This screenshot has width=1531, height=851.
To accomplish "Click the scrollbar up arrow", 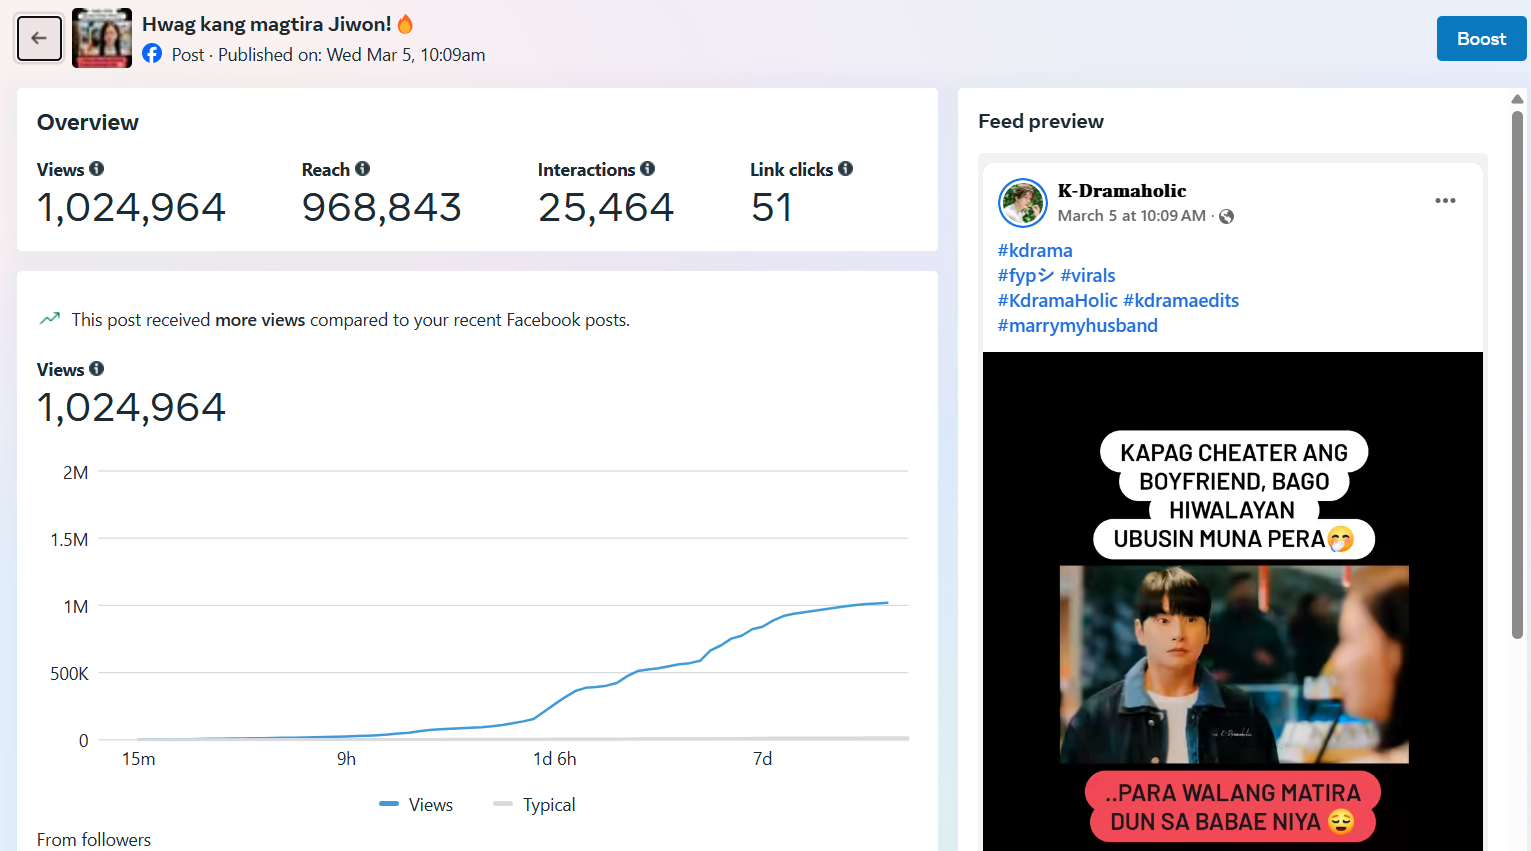I will click(x=1517, y=99).
